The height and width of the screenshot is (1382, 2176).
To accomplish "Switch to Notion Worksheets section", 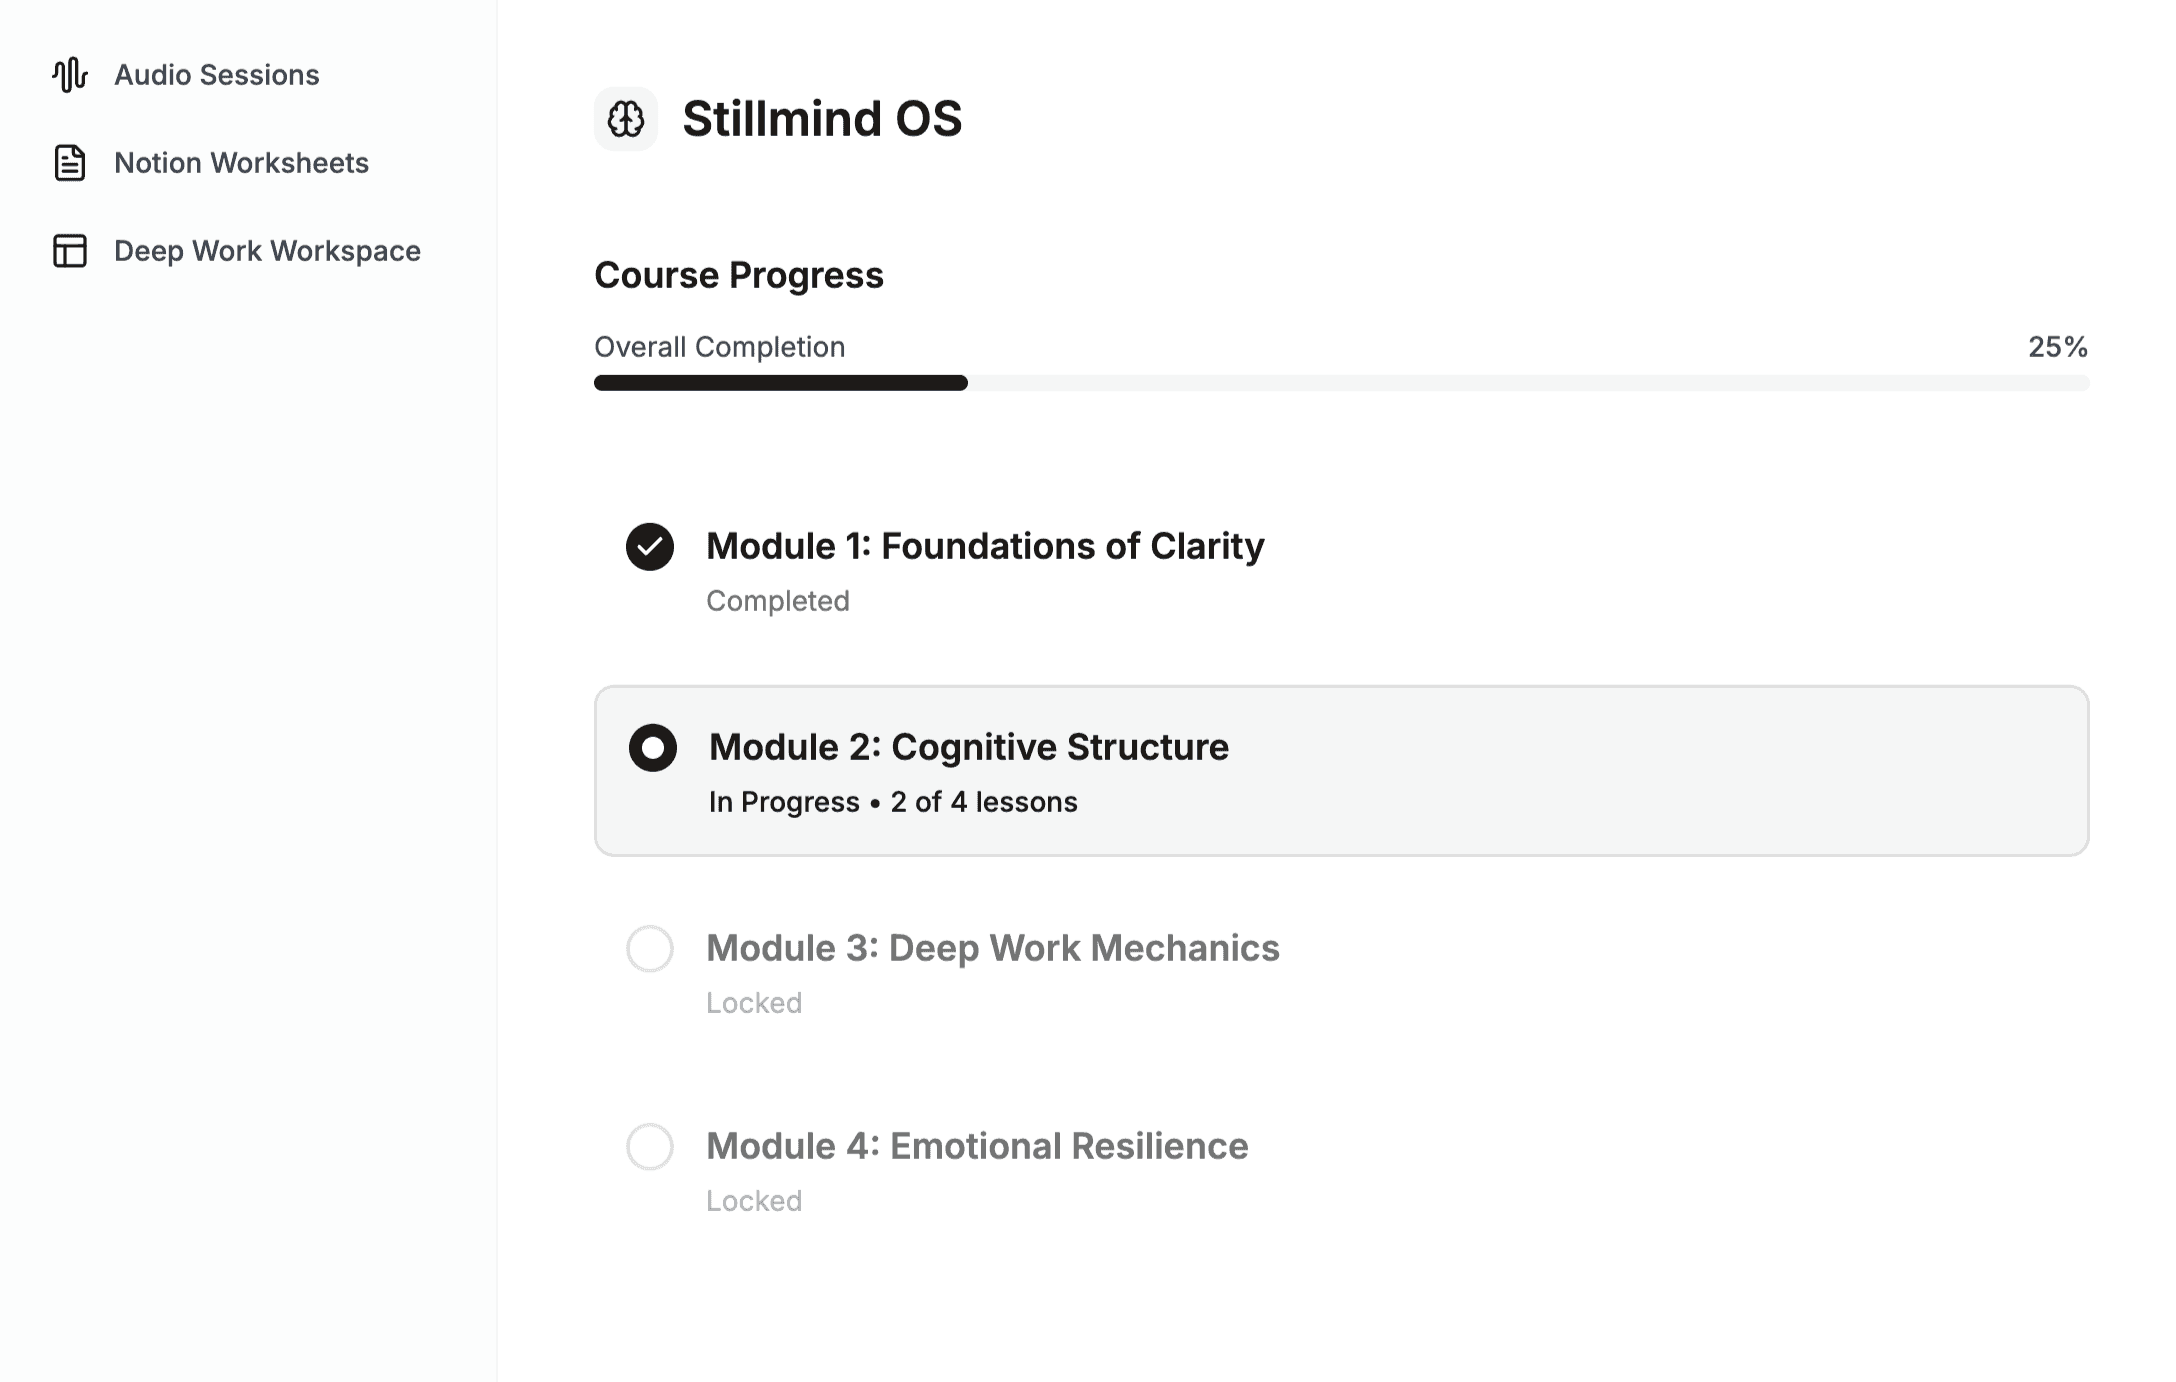I will coord(241,163).
